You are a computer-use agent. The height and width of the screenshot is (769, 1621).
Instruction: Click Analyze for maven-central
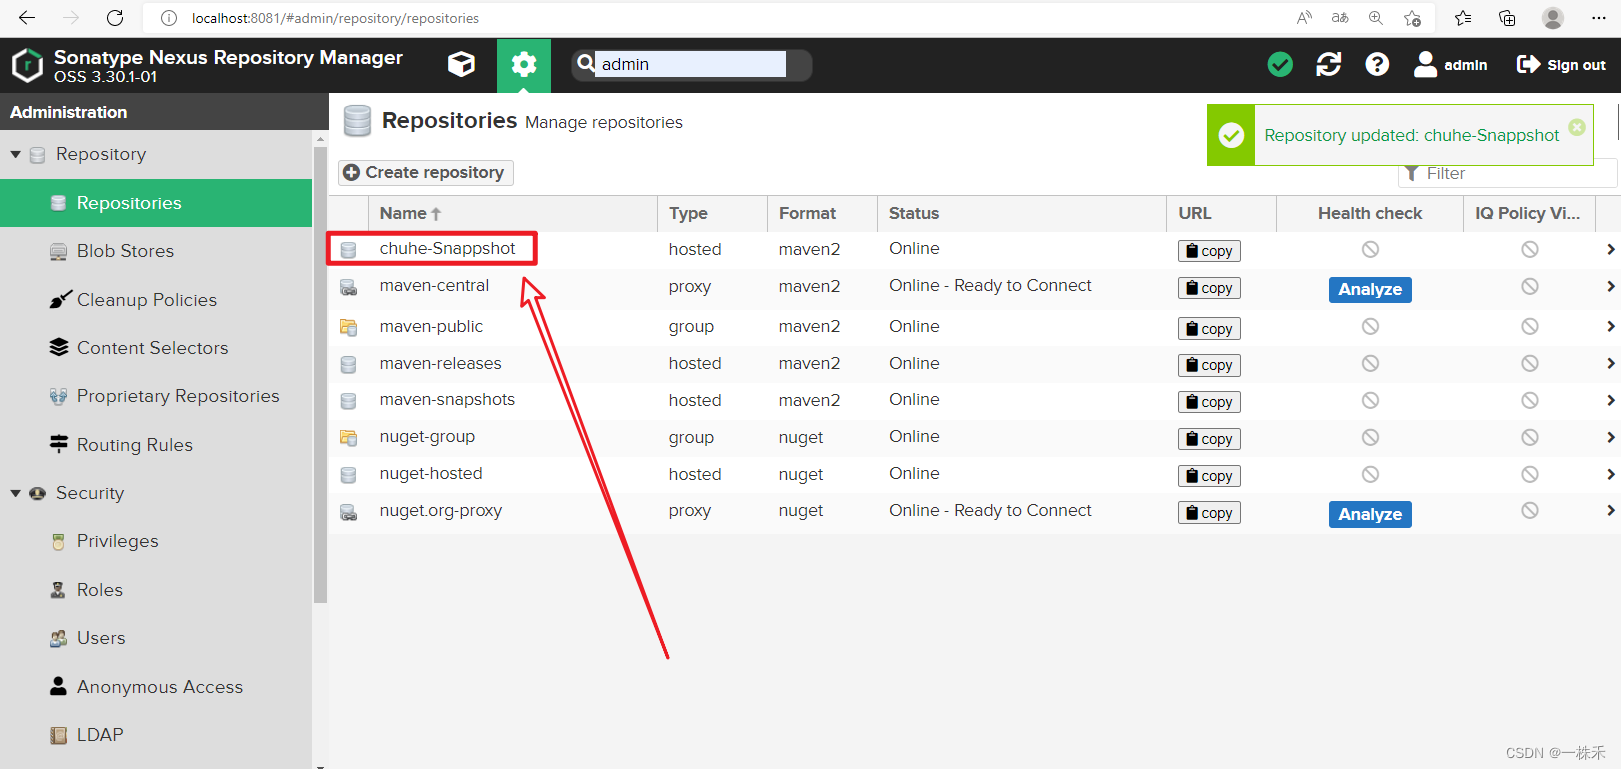(x=1370, y=289)
